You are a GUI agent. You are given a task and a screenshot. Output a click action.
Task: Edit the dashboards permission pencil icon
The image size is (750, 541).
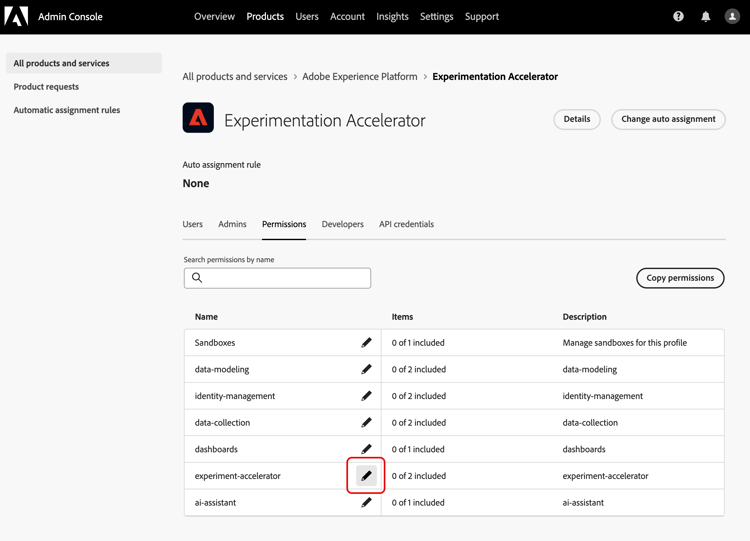point(366,449)
